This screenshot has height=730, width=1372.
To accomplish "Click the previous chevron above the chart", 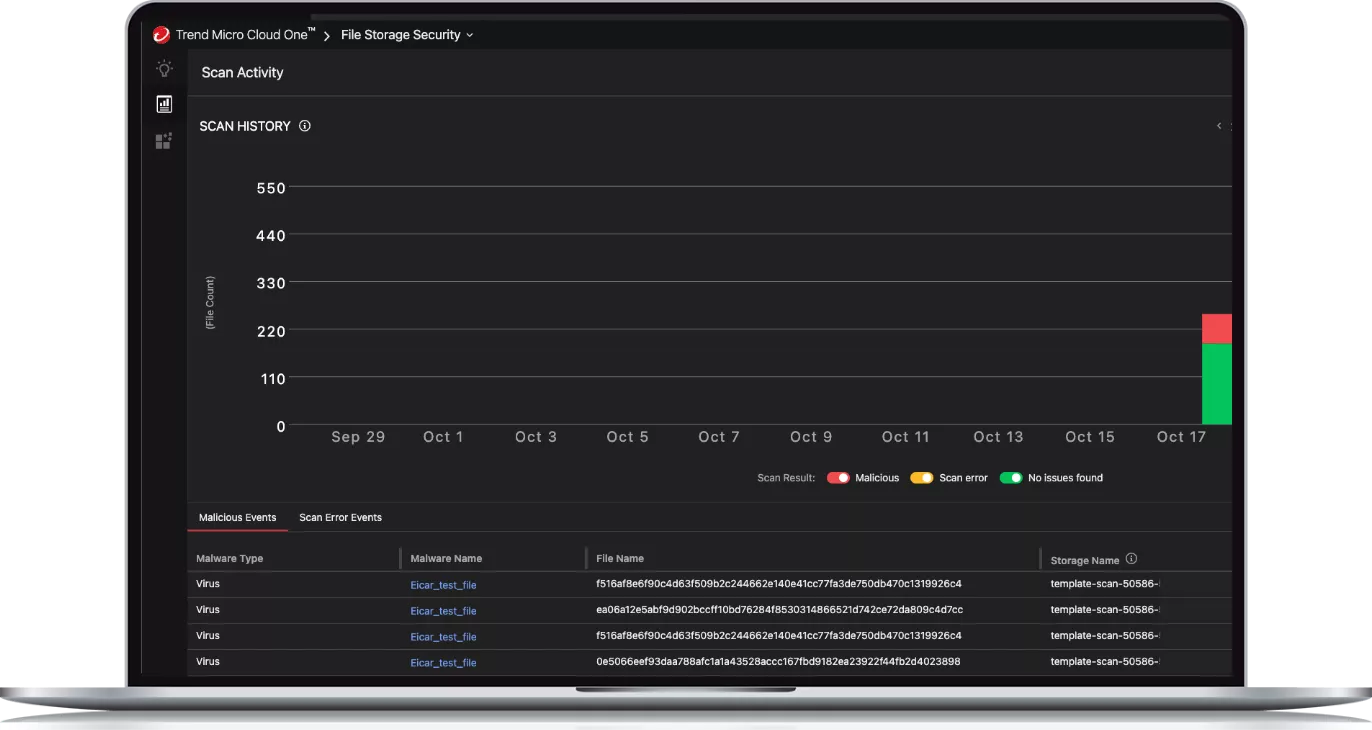I will (x=1219, y=126).
